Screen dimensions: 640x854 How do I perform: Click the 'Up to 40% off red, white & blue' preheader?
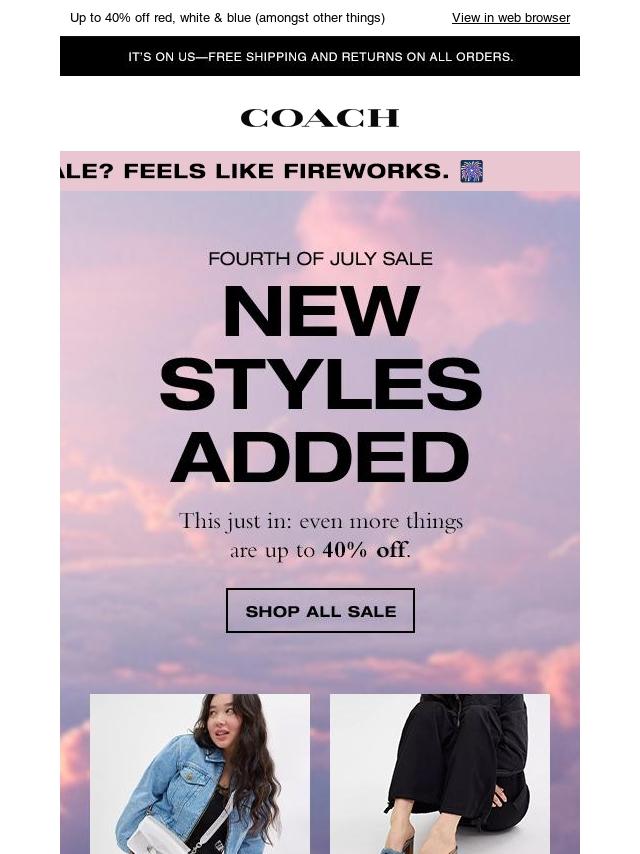(227, 17)
